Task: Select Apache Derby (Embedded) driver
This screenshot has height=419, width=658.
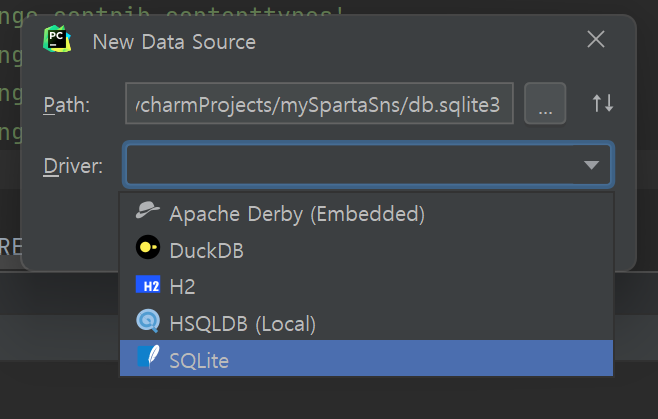Action: 366,213
